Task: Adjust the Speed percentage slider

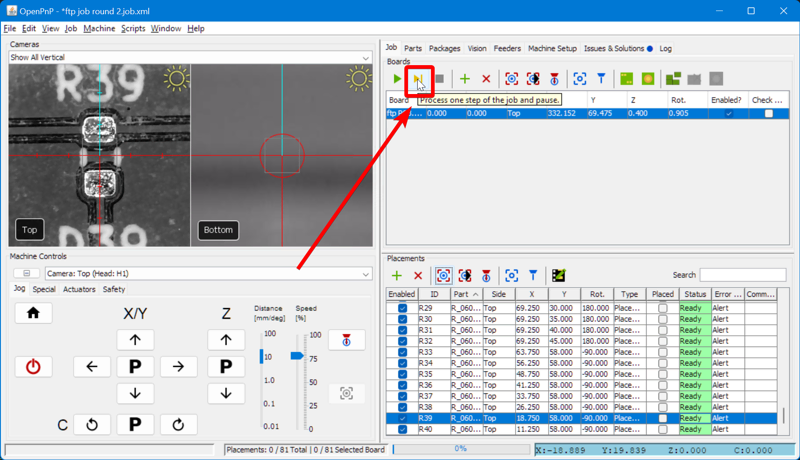Action: pyautogui.click(x=296, y=355)
